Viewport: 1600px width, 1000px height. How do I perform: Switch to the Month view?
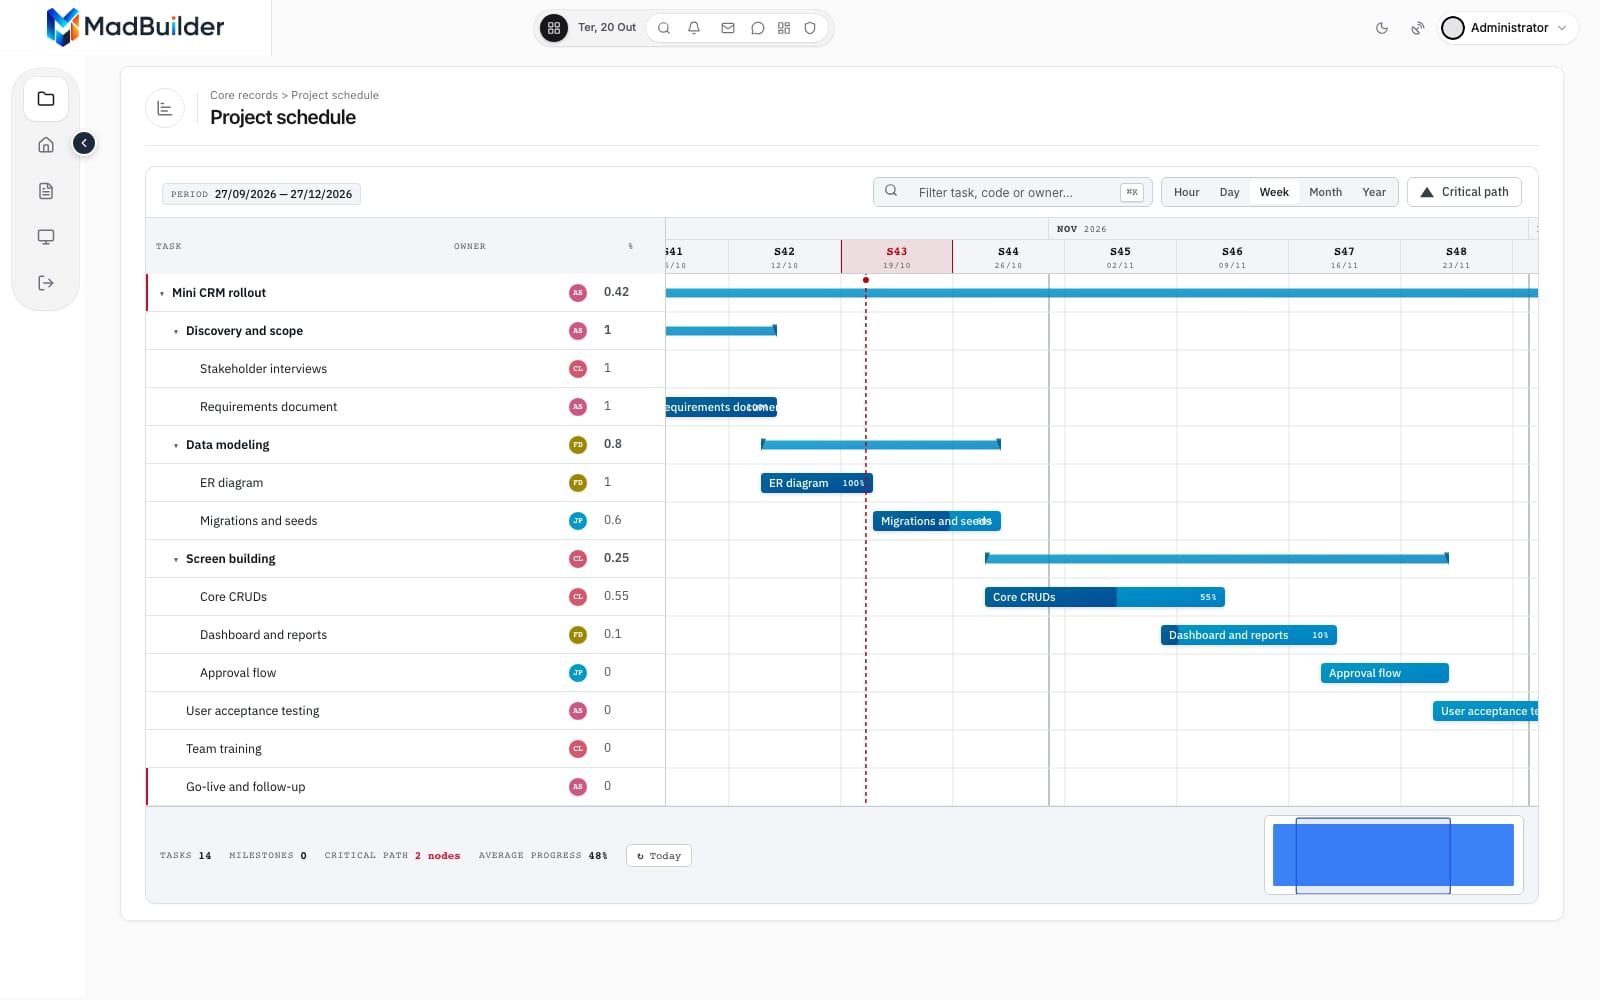(x=1325, y=192)
